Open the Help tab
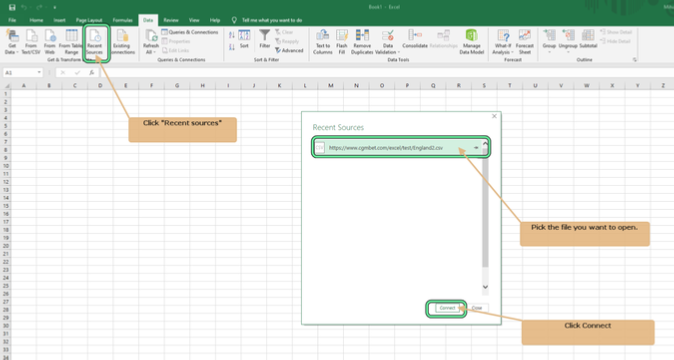Screen dimensions: 674x360 tap(215, 20)
